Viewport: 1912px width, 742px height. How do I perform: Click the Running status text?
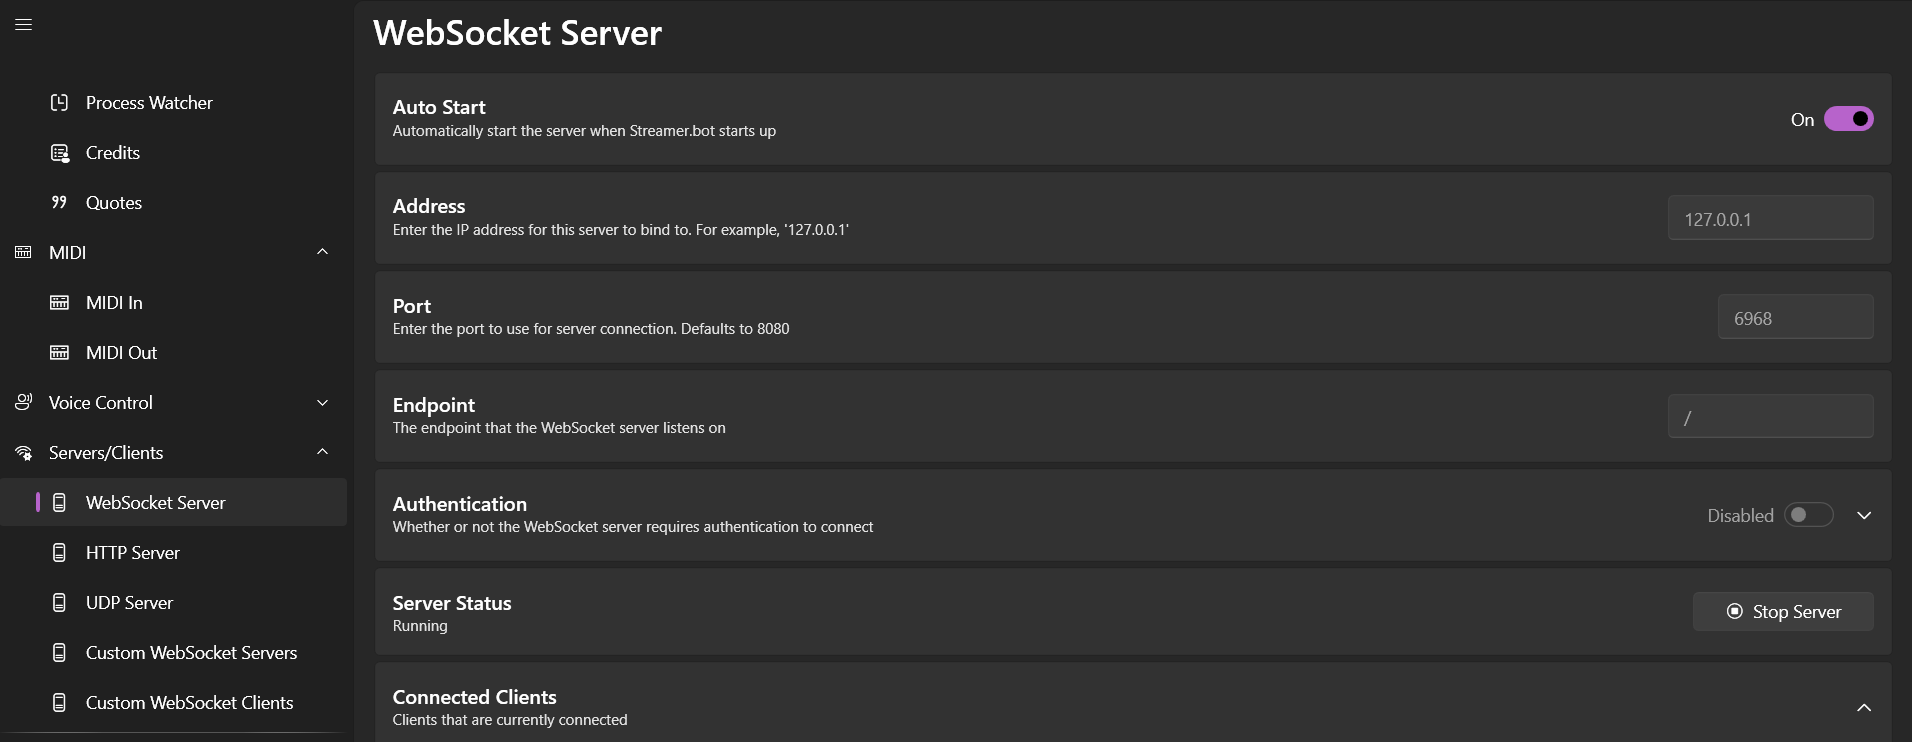[420, 626]
